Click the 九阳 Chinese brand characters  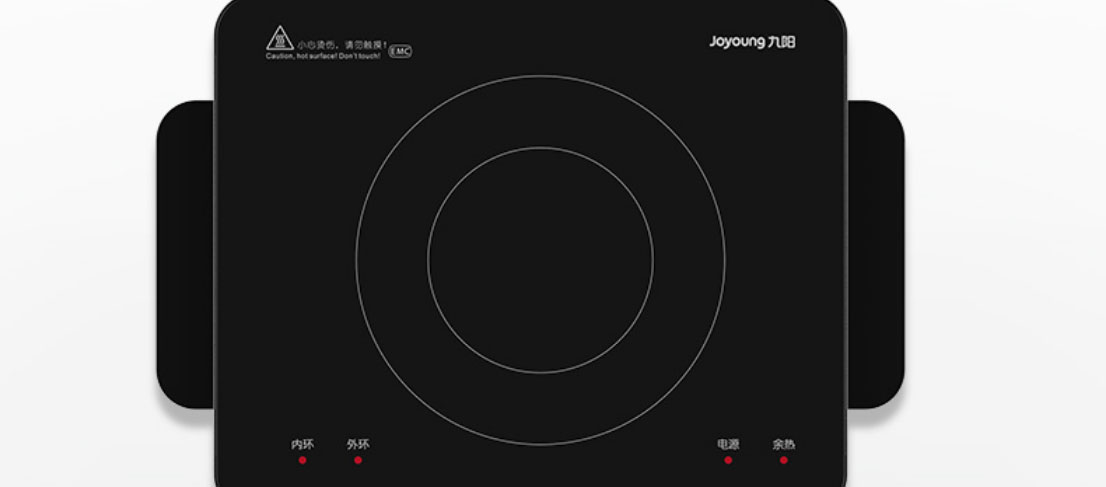782,42
